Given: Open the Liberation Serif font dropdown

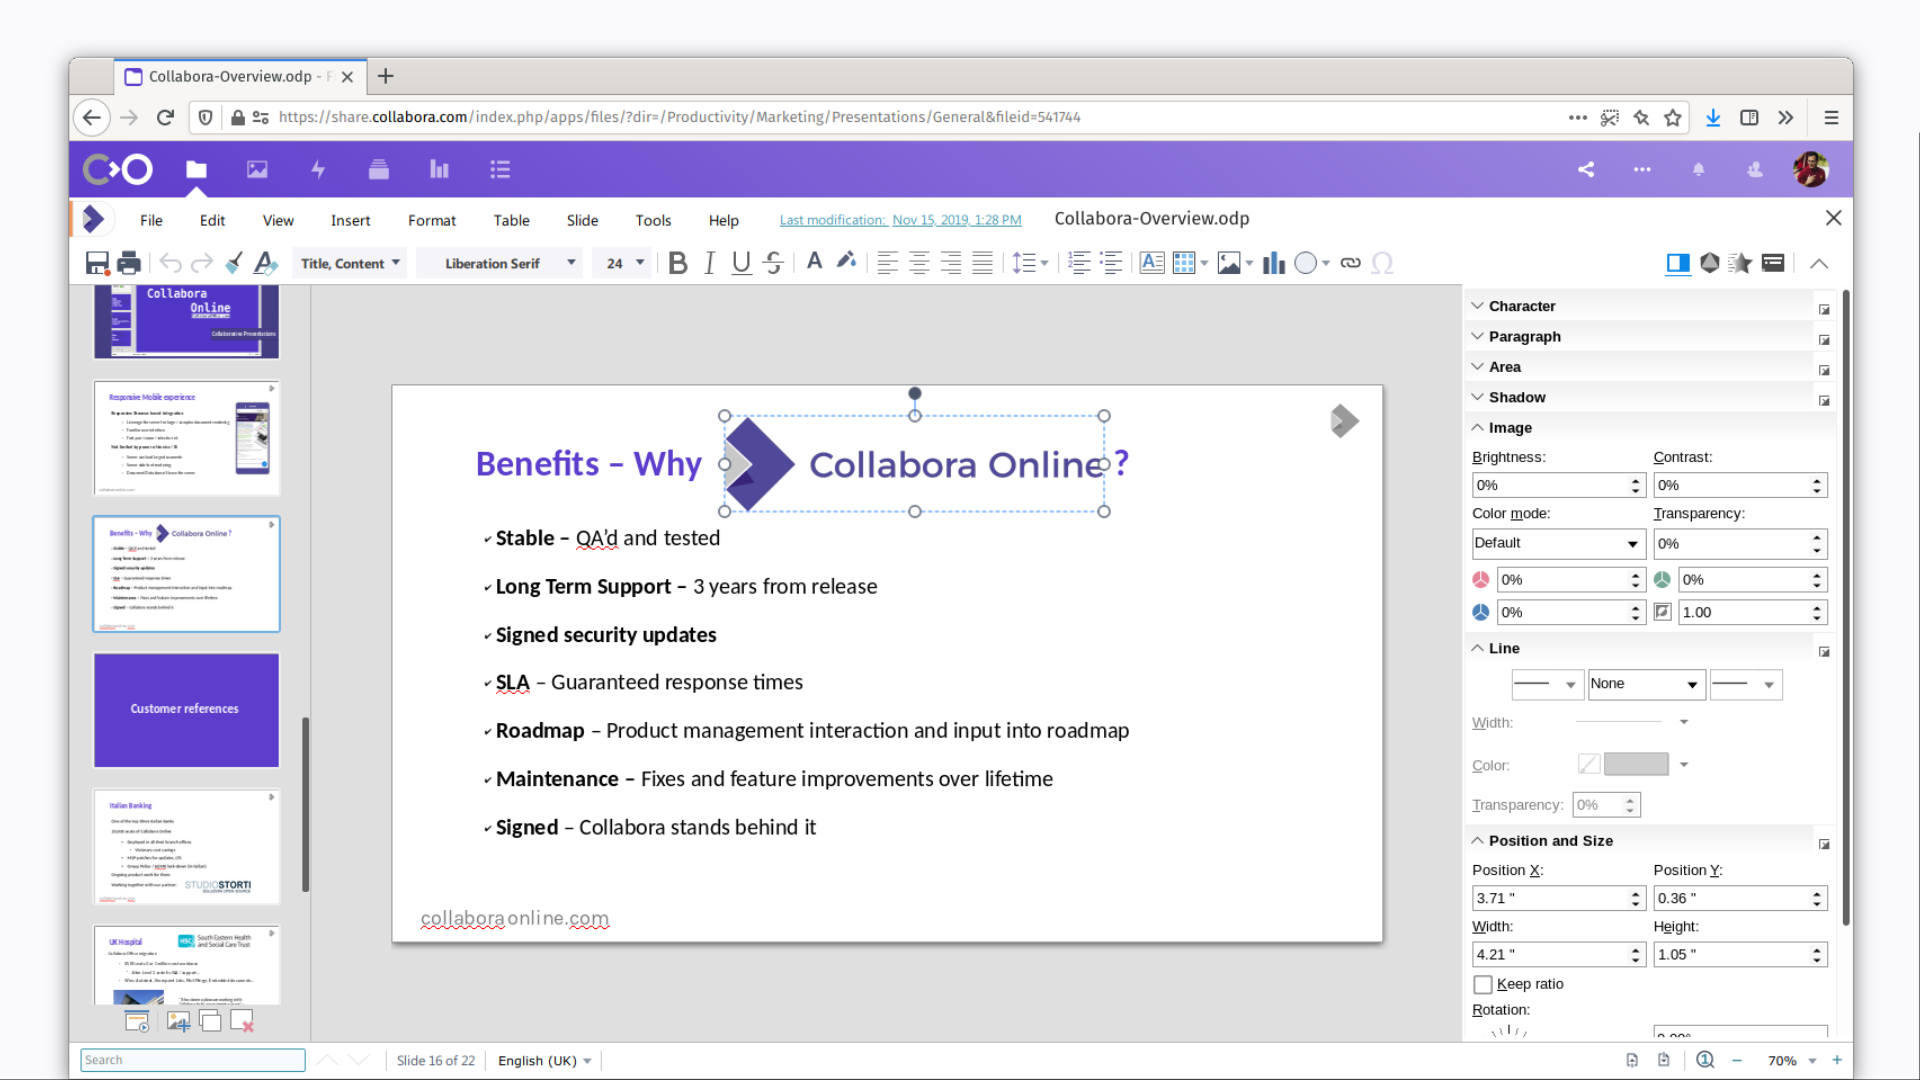Looking at the screenshot, I should [571, 263].
